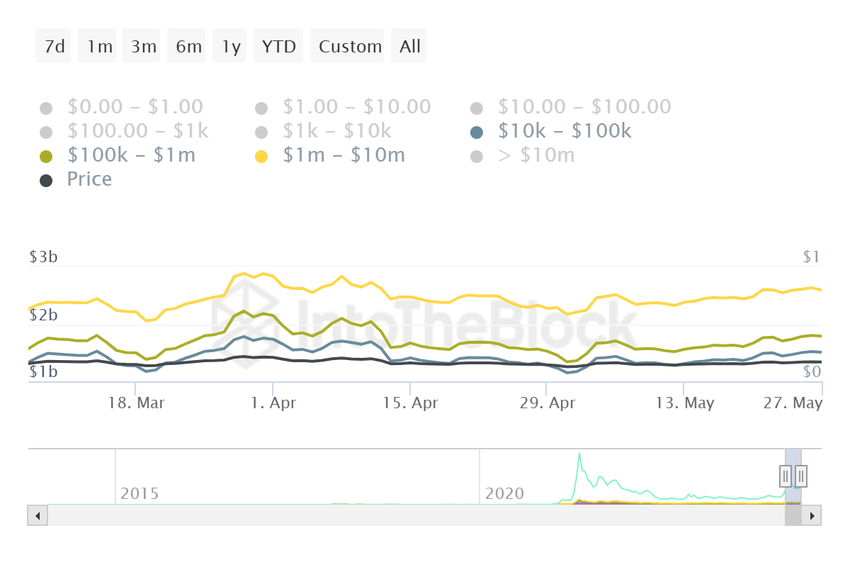
Task: Select the All time range
Action: [x=410, y=47]
